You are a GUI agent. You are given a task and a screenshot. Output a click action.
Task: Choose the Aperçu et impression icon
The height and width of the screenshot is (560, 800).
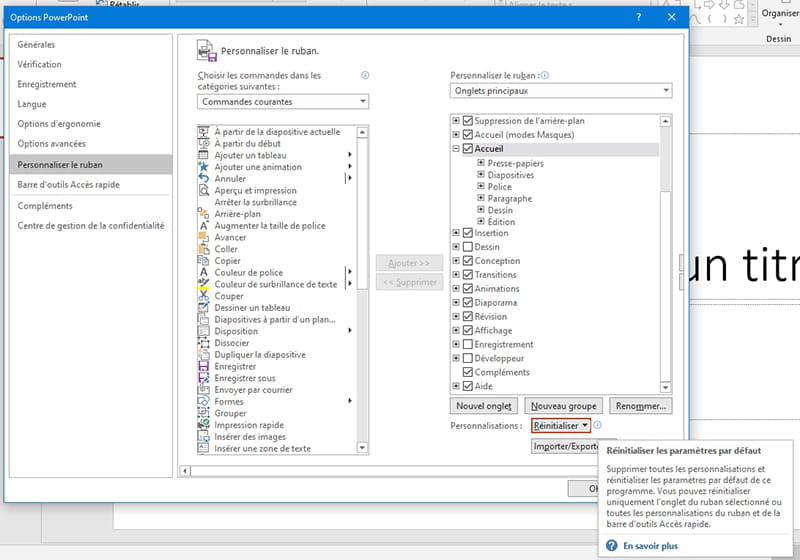tap(203, 190)
